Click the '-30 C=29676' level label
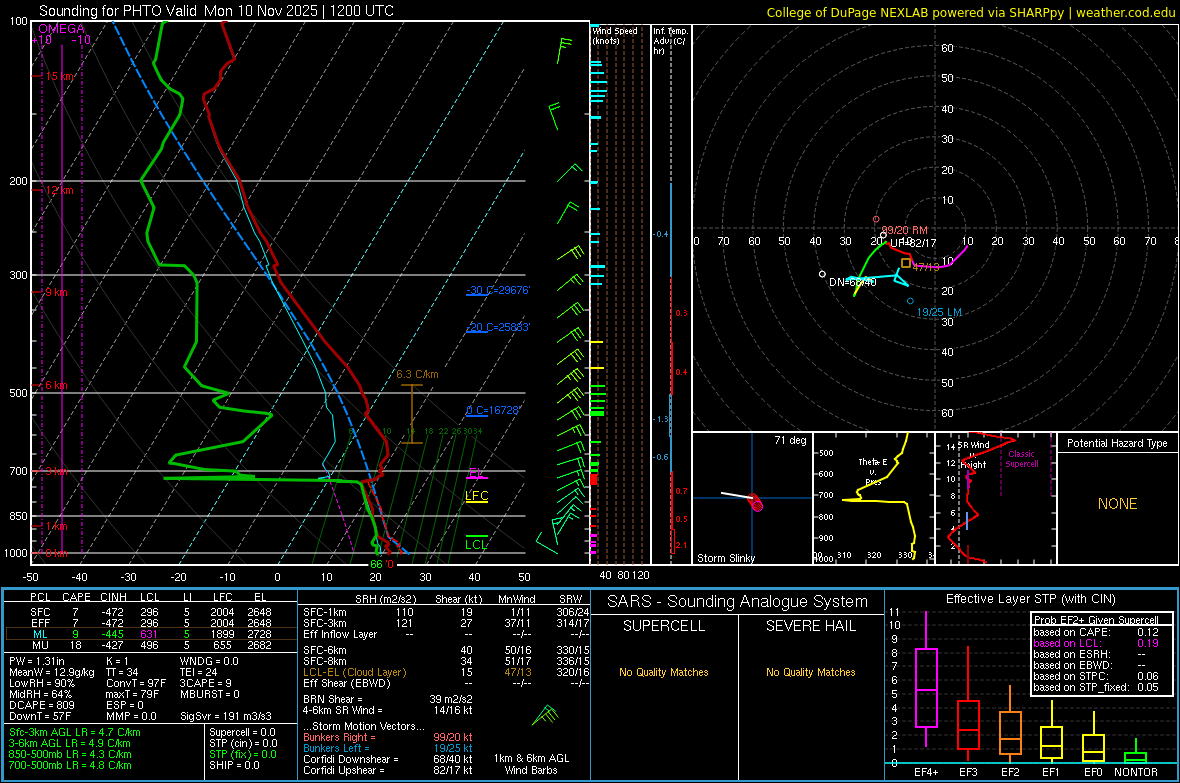This screenshot has height=783, width=1180. (498, 290)
